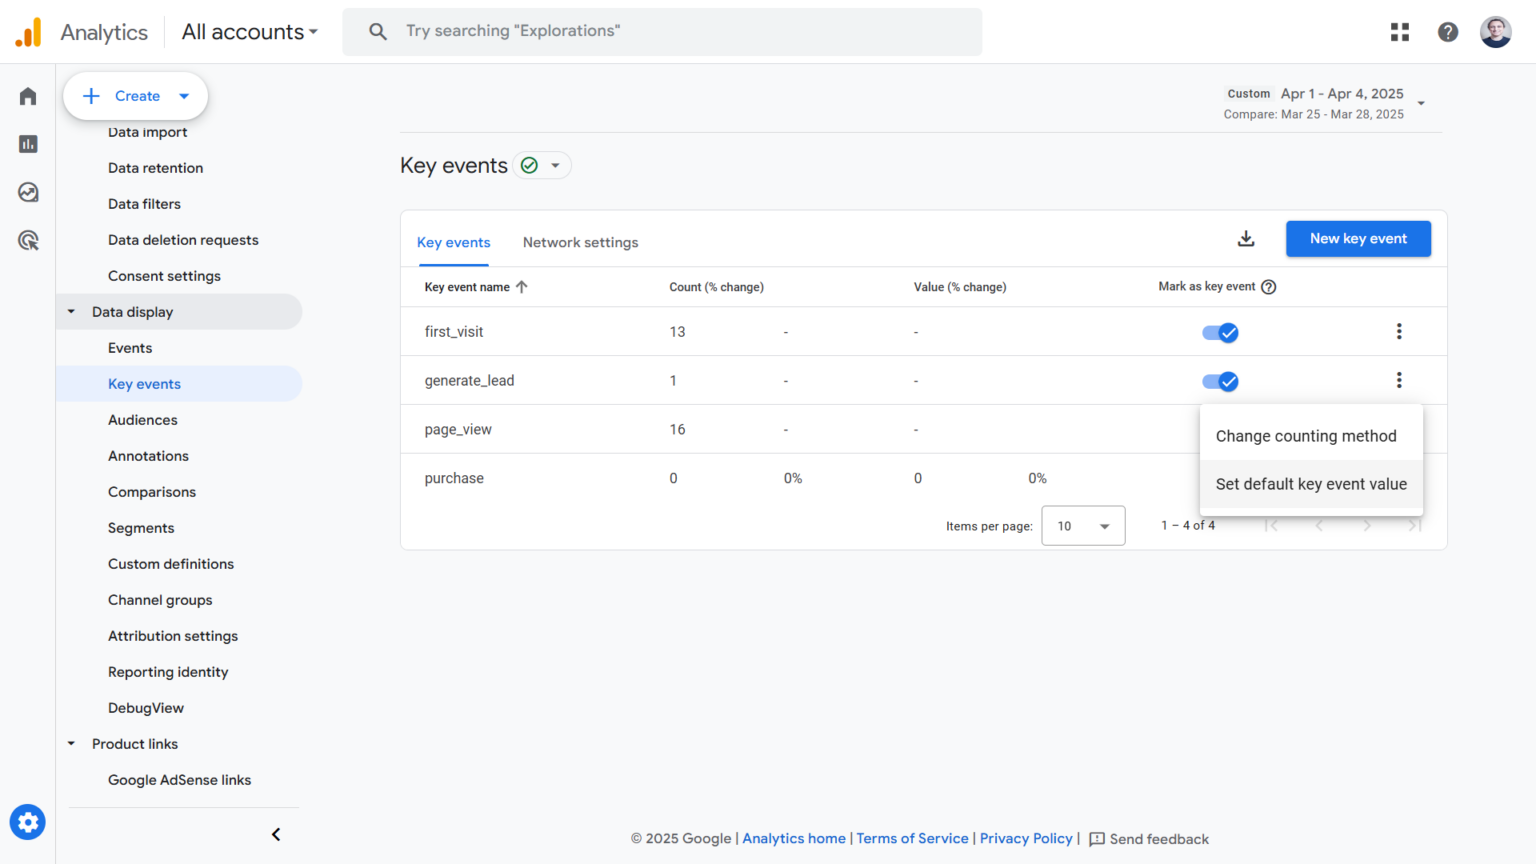This screenshot has height=864, width=1536.
Task: Click the Key events verification status badge
Action: 529,165
